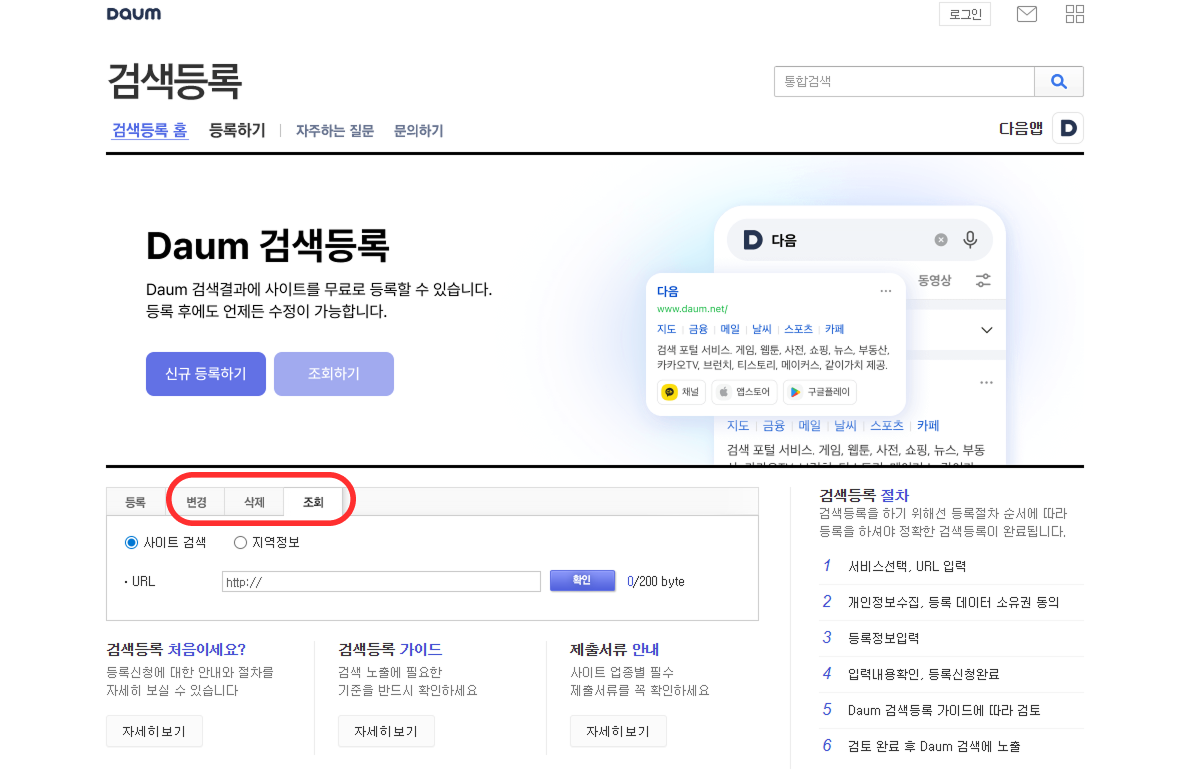Open the three-dot menu on the 다음 card
This screenshot has height=772, width=1200.
(886, 291)
